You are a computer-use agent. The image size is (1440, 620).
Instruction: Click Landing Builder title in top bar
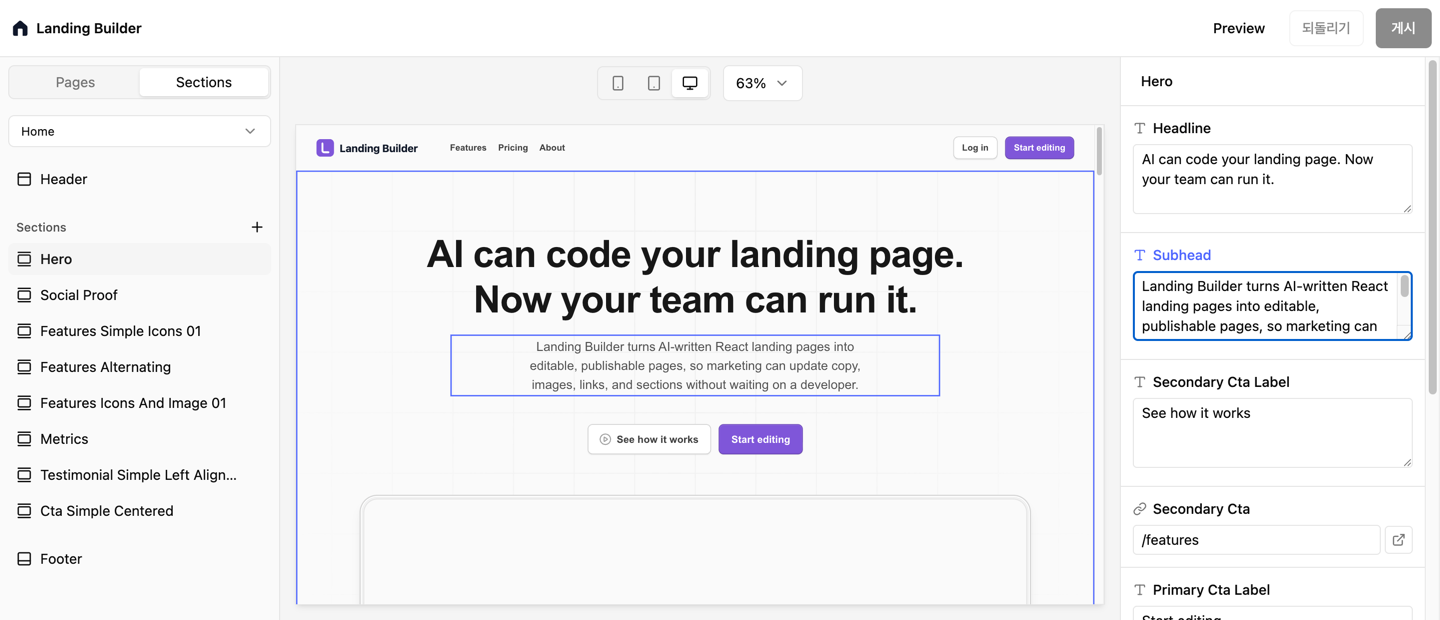(x=89, y=28)
